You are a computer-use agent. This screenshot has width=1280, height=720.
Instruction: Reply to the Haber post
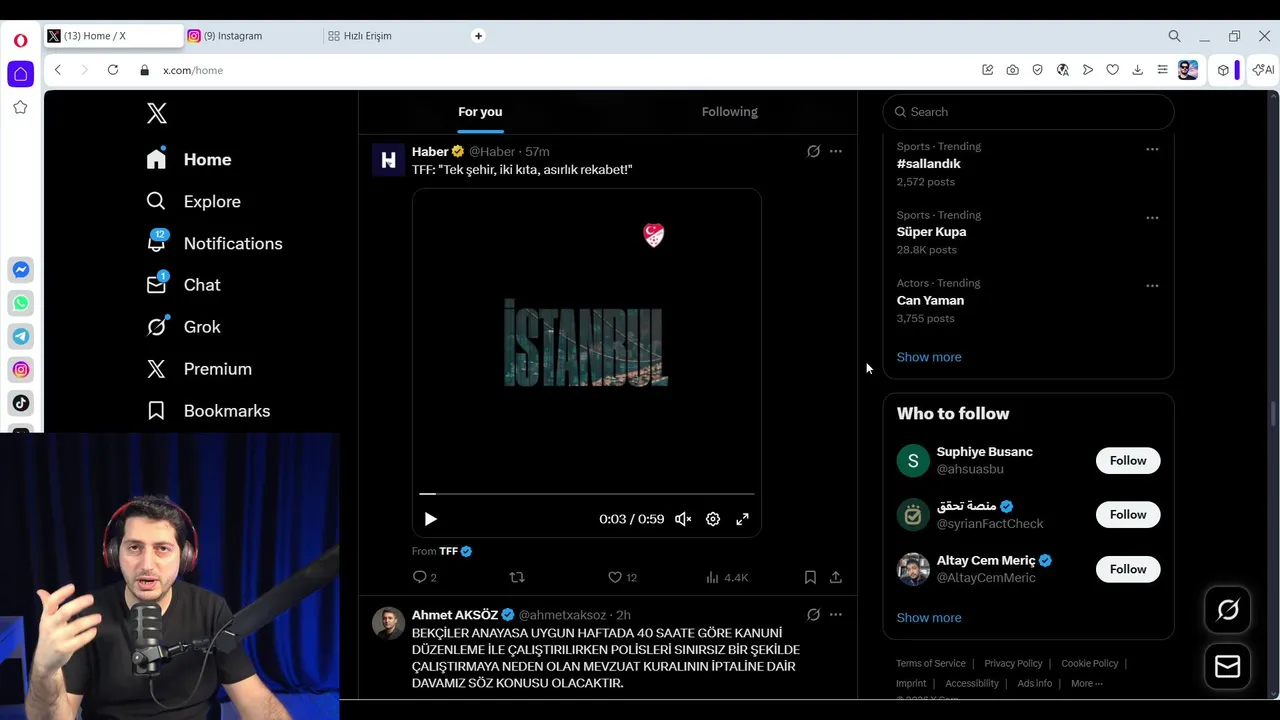[424, 577]
